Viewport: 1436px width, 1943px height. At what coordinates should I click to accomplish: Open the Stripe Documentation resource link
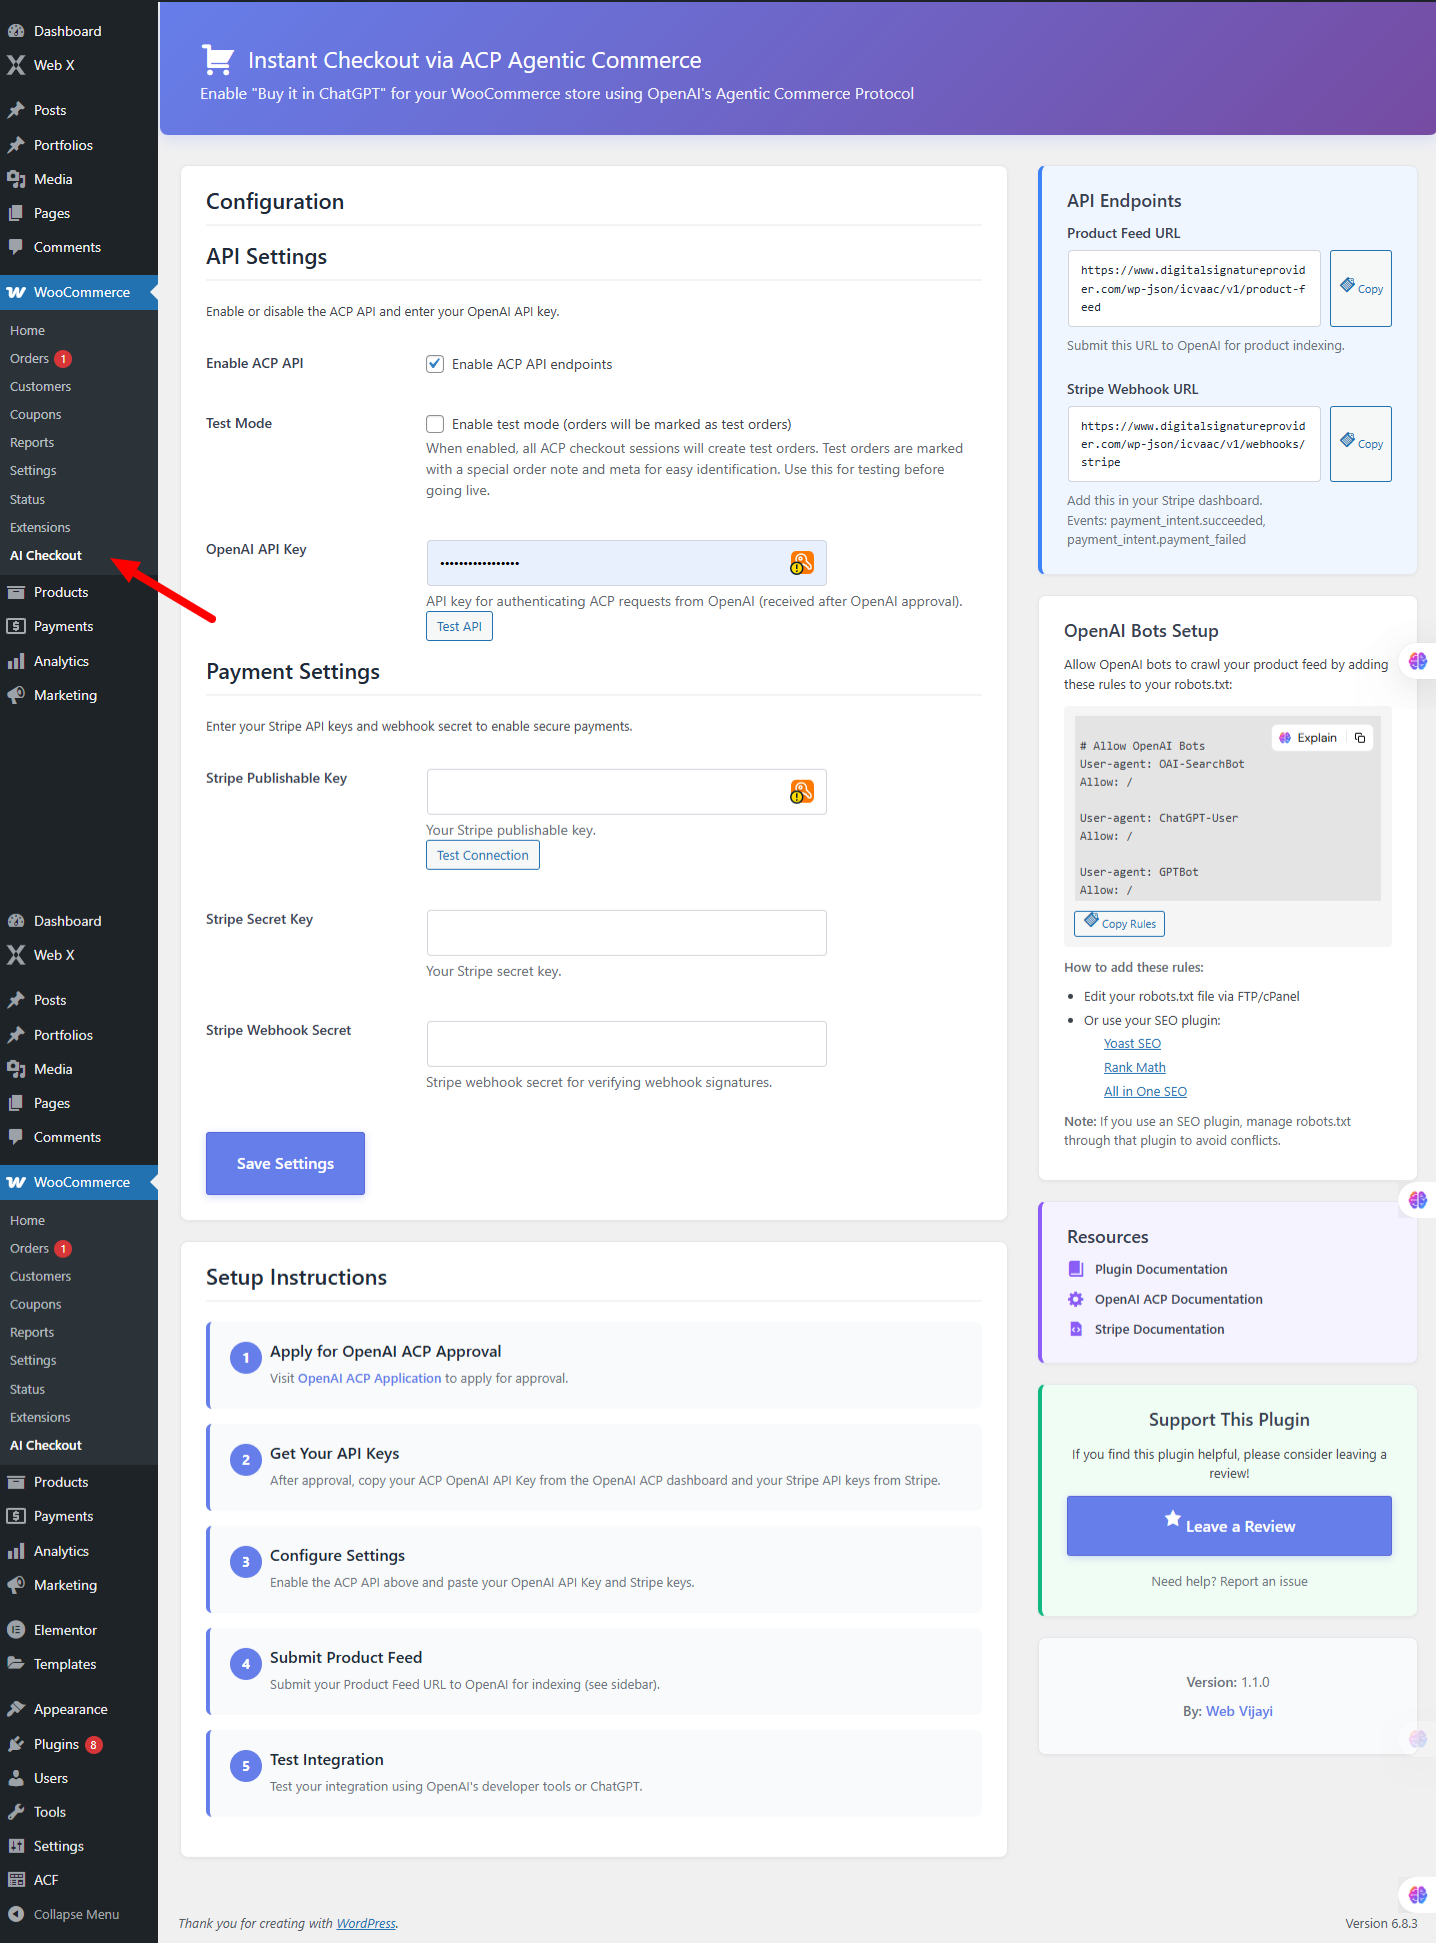1159,1329
